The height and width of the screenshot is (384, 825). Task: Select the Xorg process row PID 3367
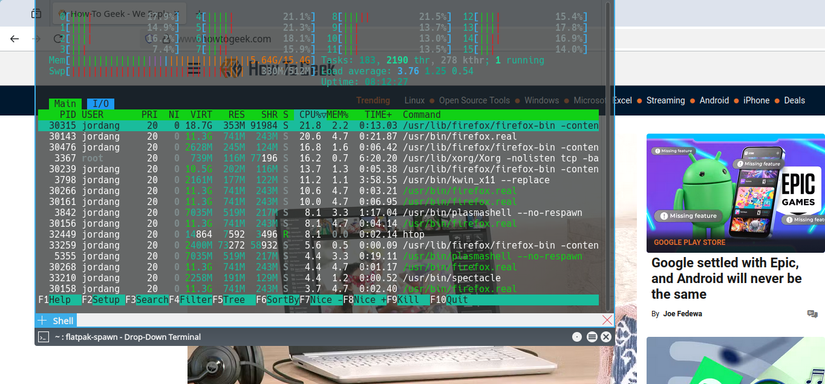318,158
